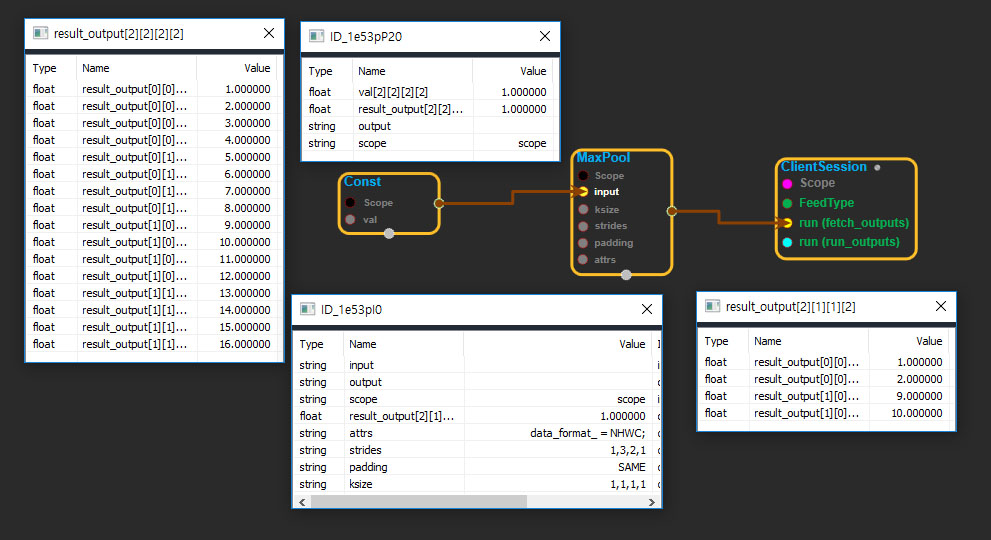The height and width of the screenshot is (540, 991).
Task: Click the ClientSession node title
Action: point(822,167)
